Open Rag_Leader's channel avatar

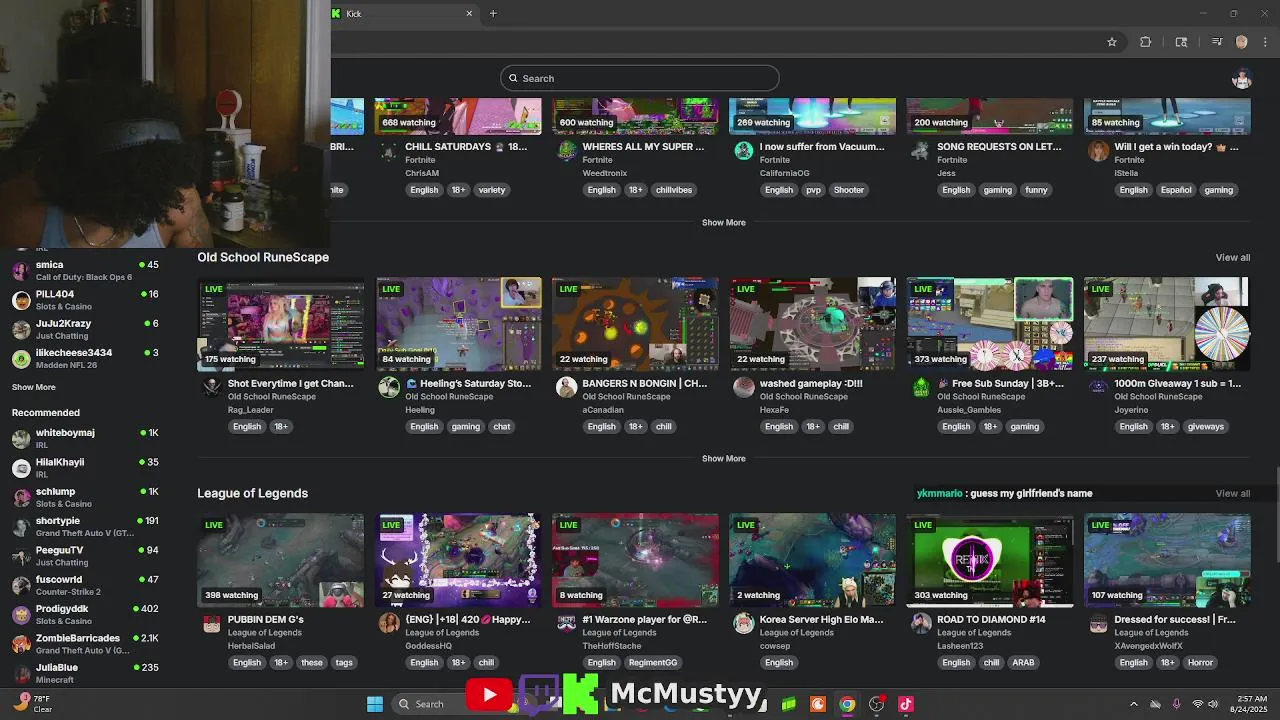click(212, 388)
